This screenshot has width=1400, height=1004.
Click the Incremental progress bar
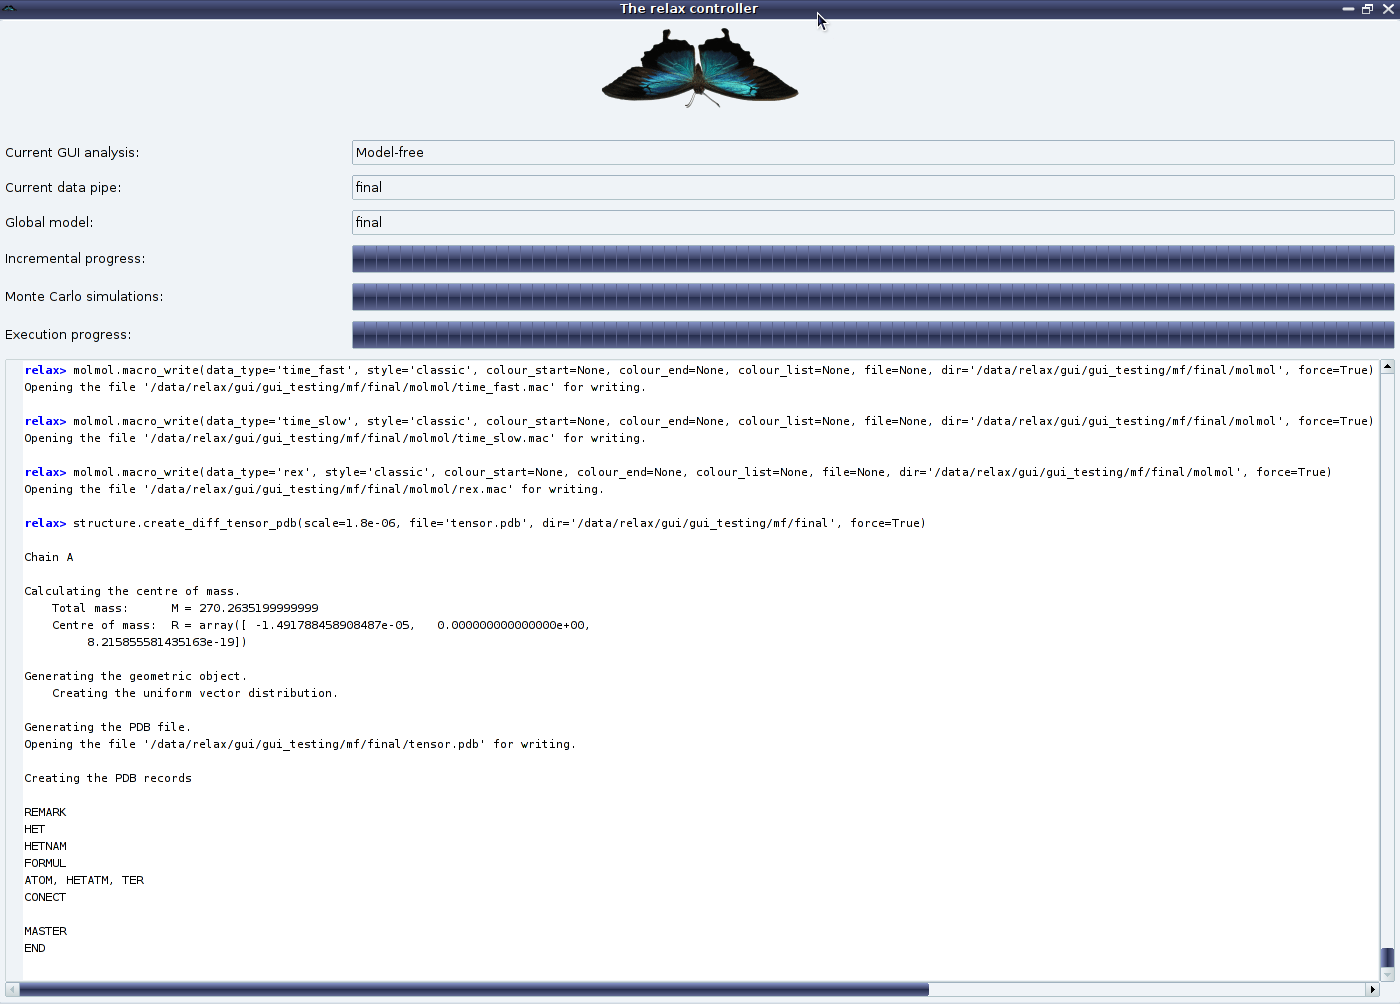click(872, 259)
